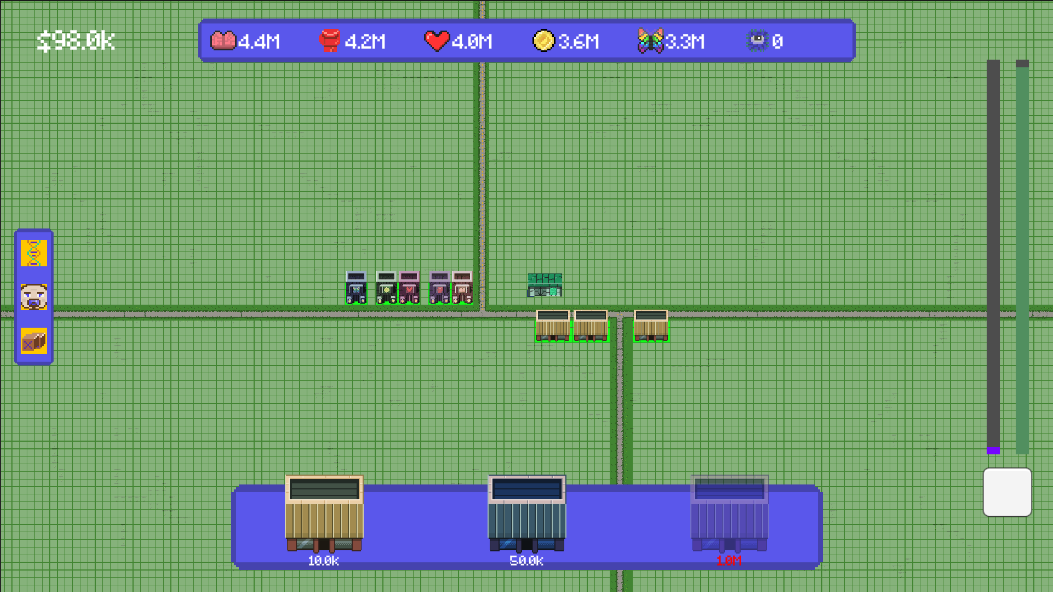Select the butterfly booth on the map
1053x592 pixels.
click(356, 287)
